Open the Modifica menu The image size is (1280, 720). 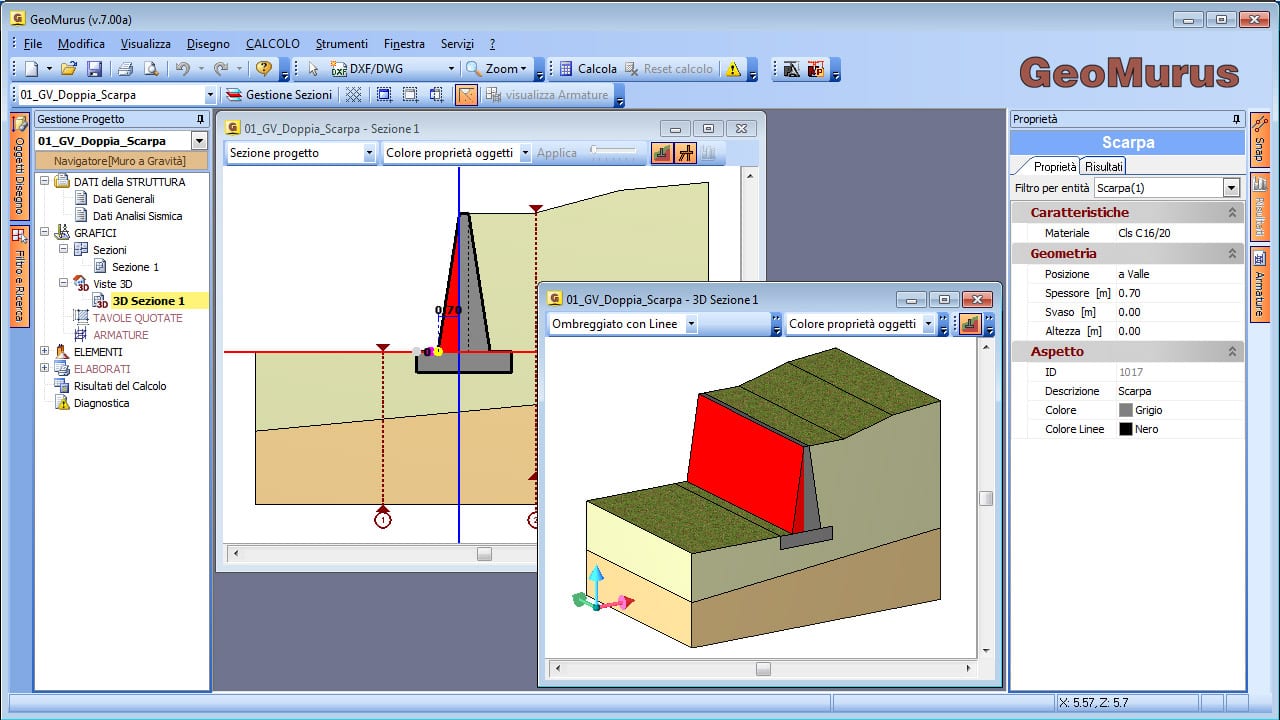coord(81,44)
